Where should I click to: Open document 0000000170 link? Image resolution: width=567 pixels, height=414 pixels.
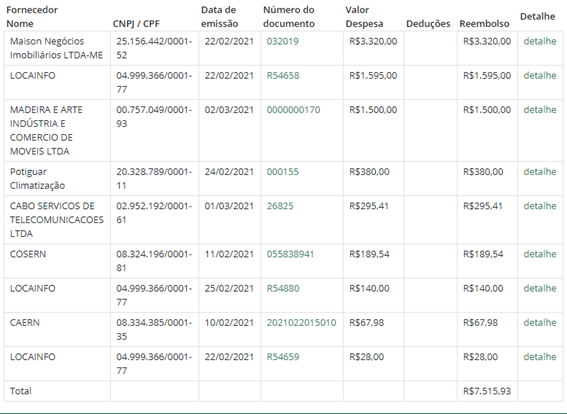(293, 110)
